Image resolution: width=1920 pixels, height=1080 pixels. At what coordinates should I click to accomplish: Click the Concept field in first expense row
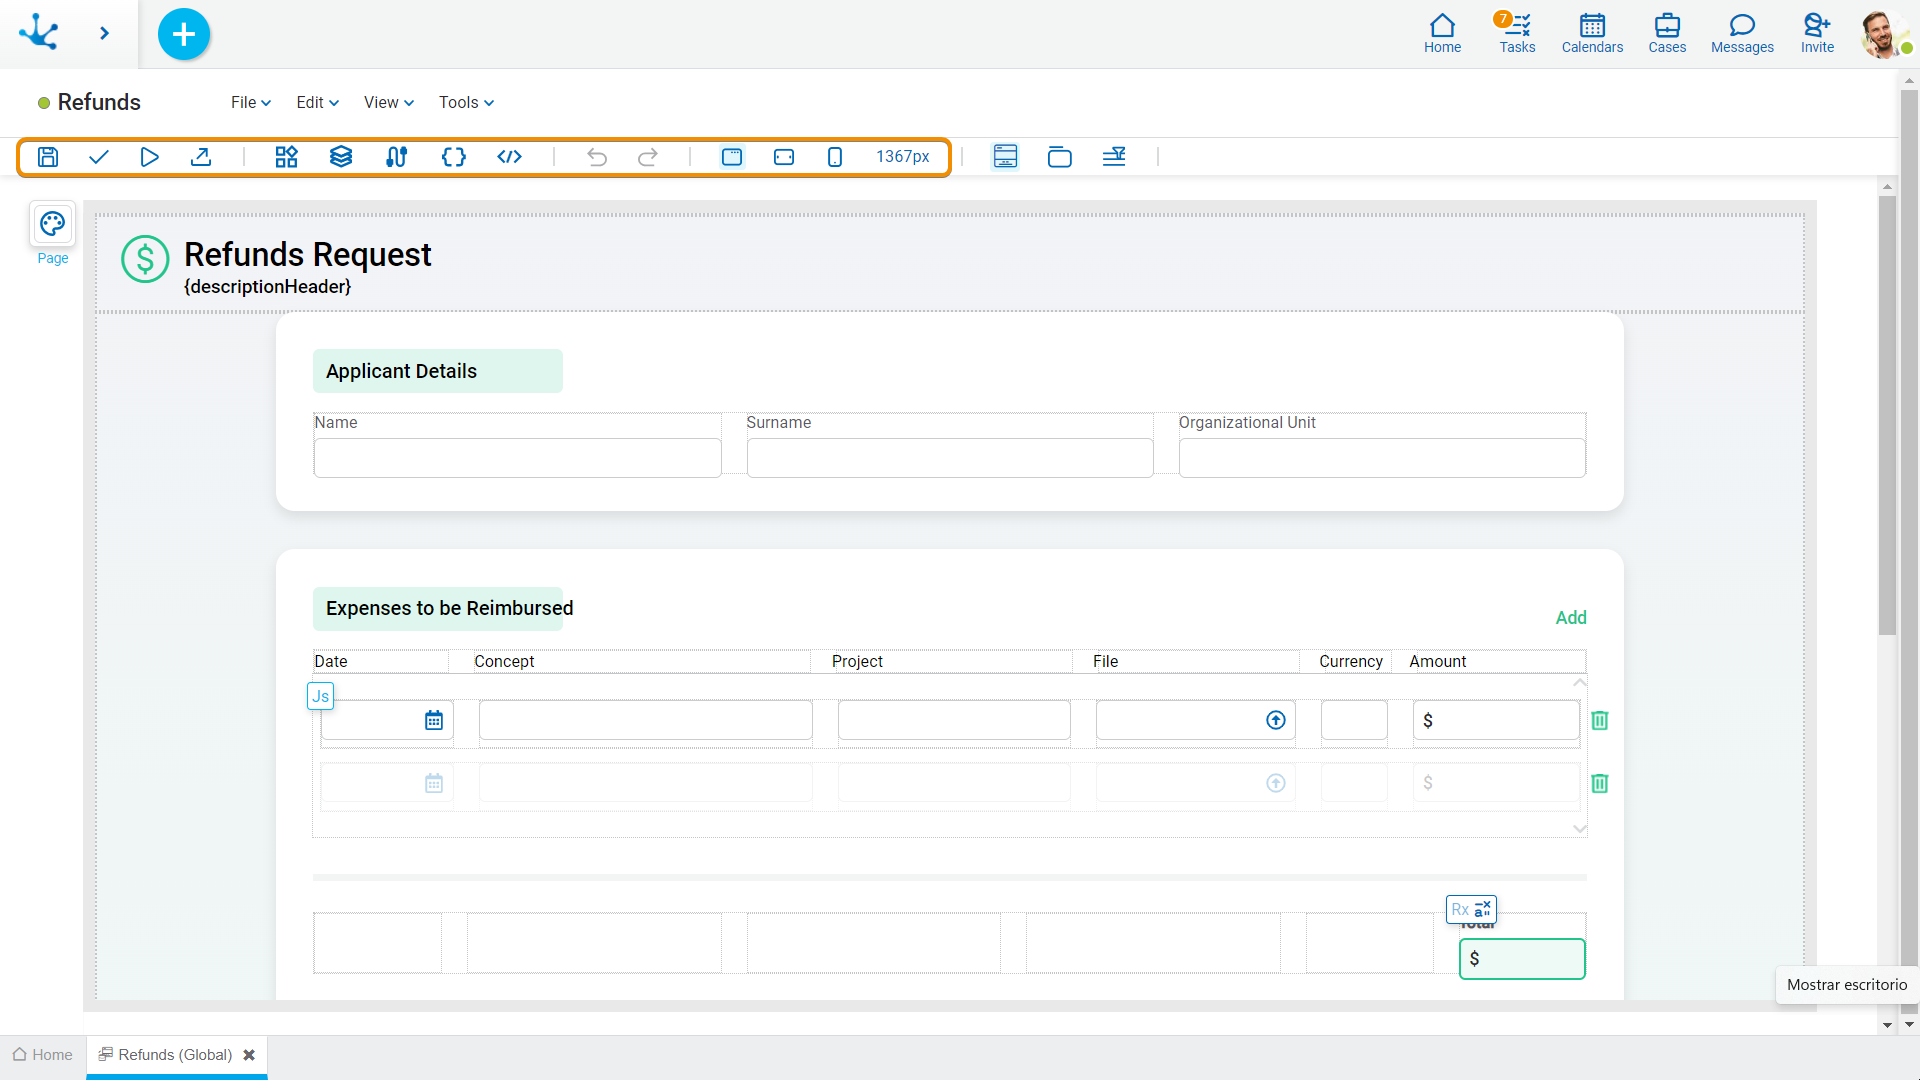[x=646, y=721]
